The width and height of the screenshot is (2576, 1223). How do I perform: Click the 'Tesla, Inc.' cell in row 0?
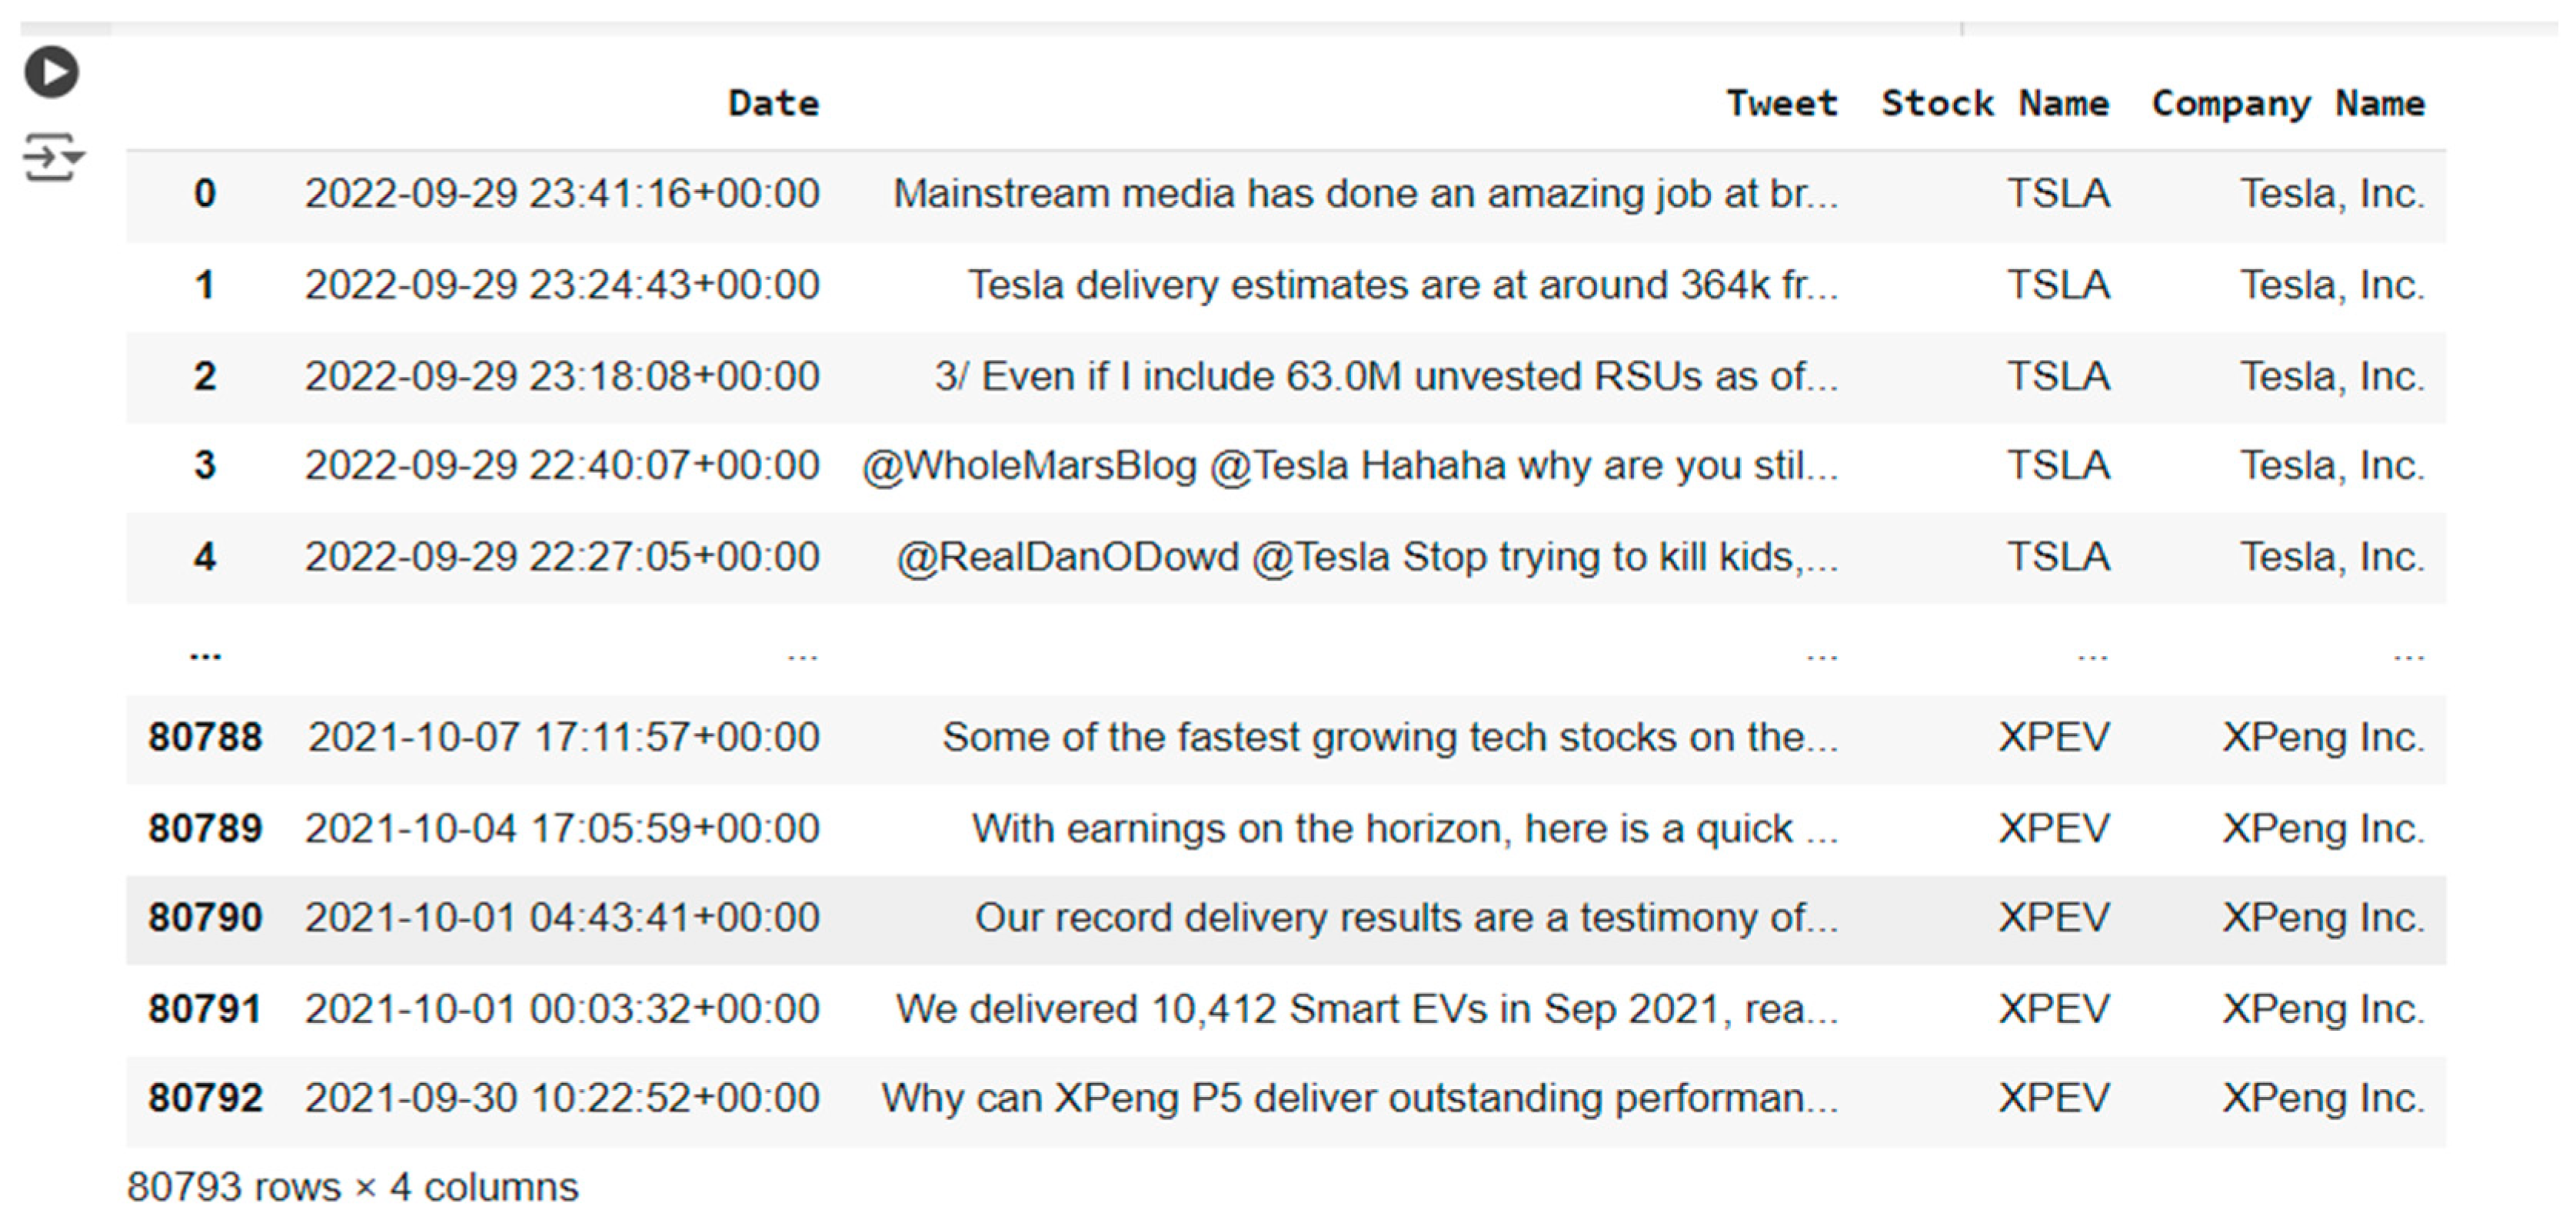2332,193
